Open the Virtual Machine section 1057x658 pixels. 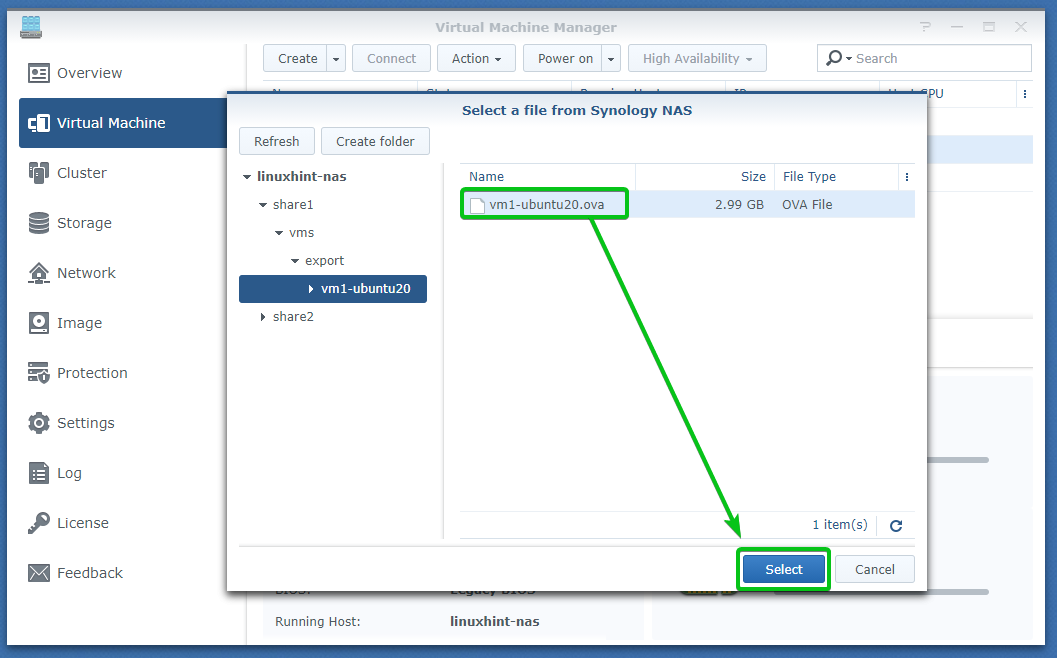click(x=123, y=123)
